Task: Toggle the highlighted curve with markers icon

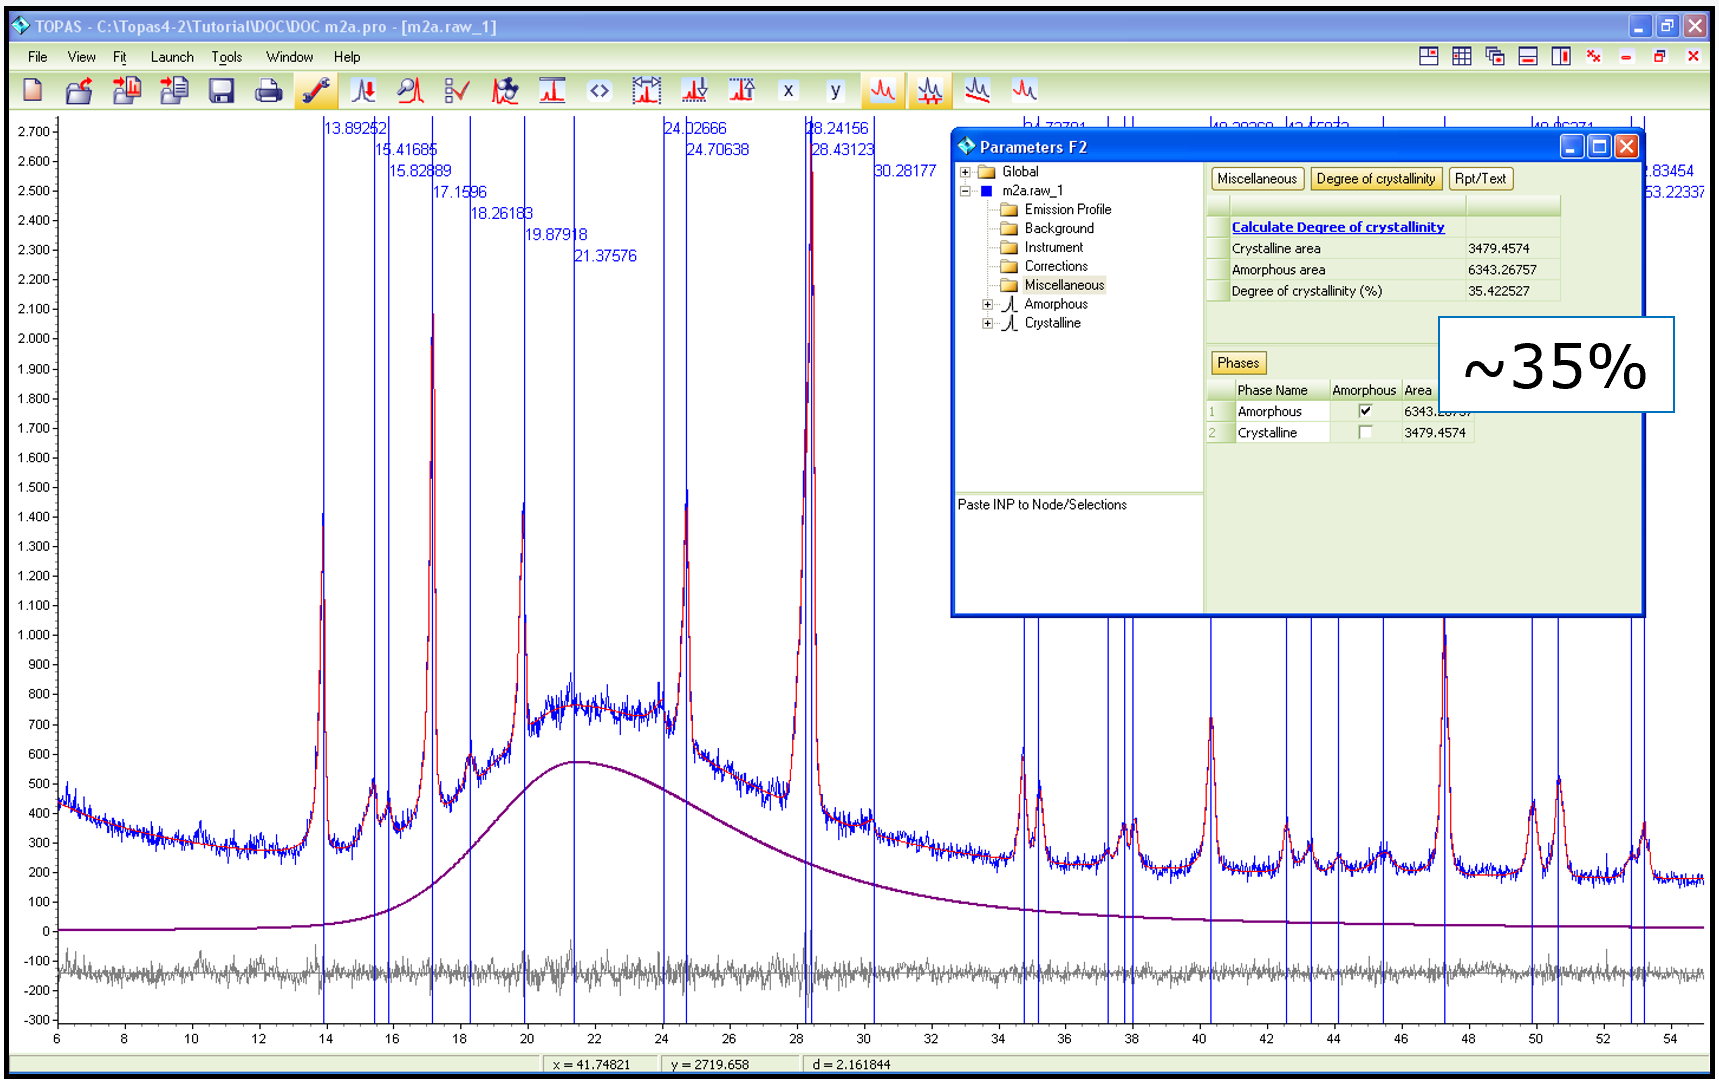Action: pyautogui.click(x=930, y=91)
